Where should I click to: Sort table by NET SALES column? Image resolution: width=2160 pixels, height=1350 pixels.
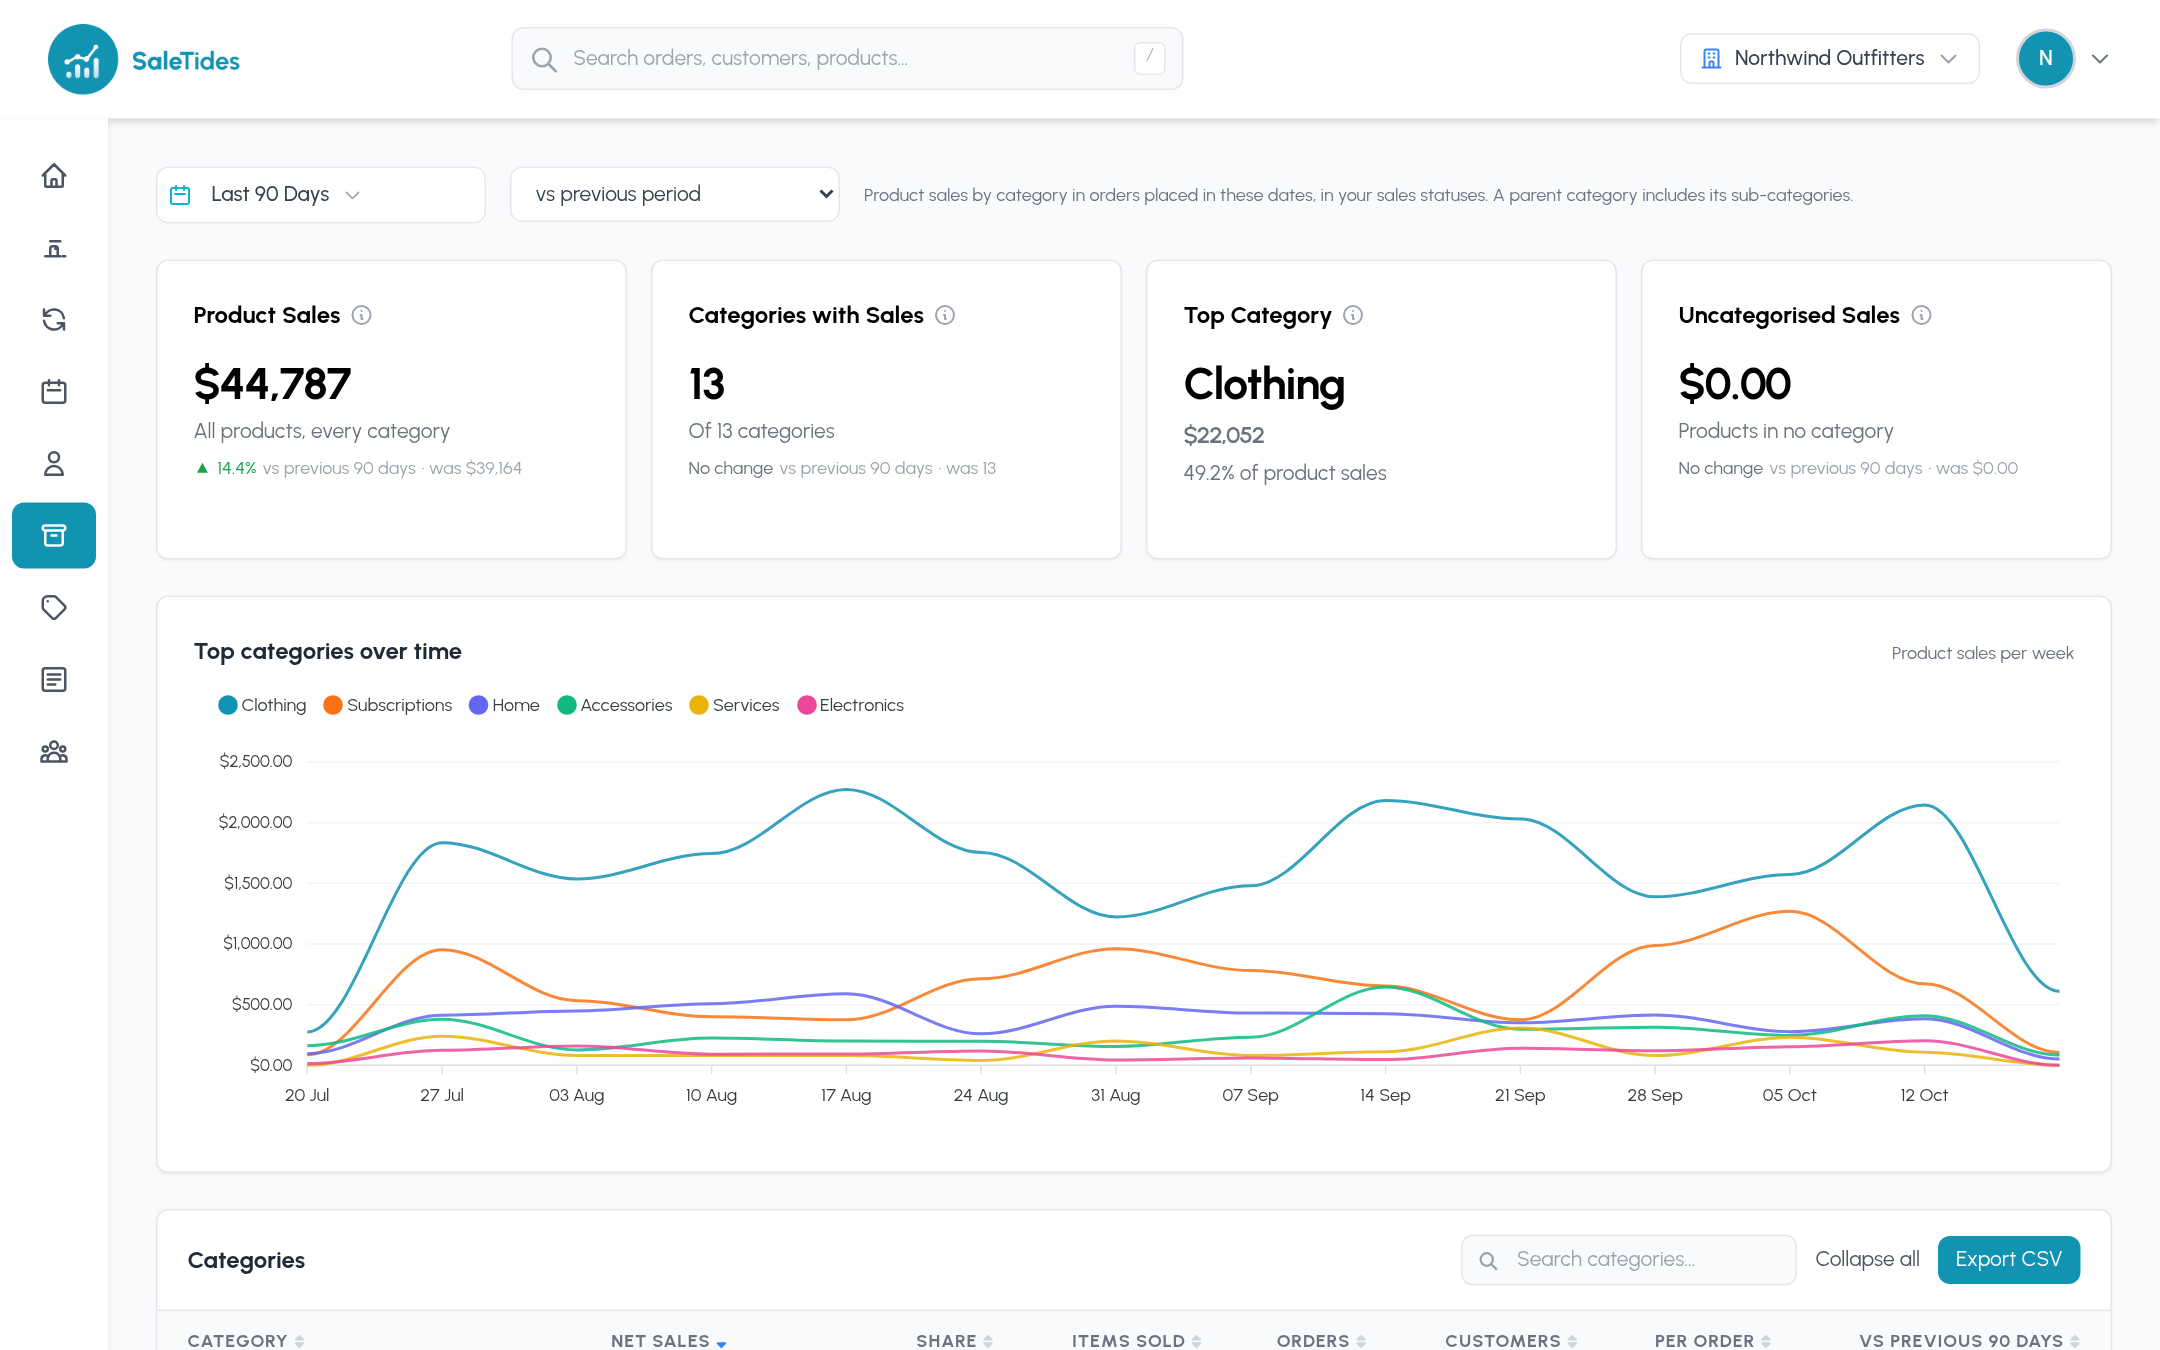(668, 1341)
